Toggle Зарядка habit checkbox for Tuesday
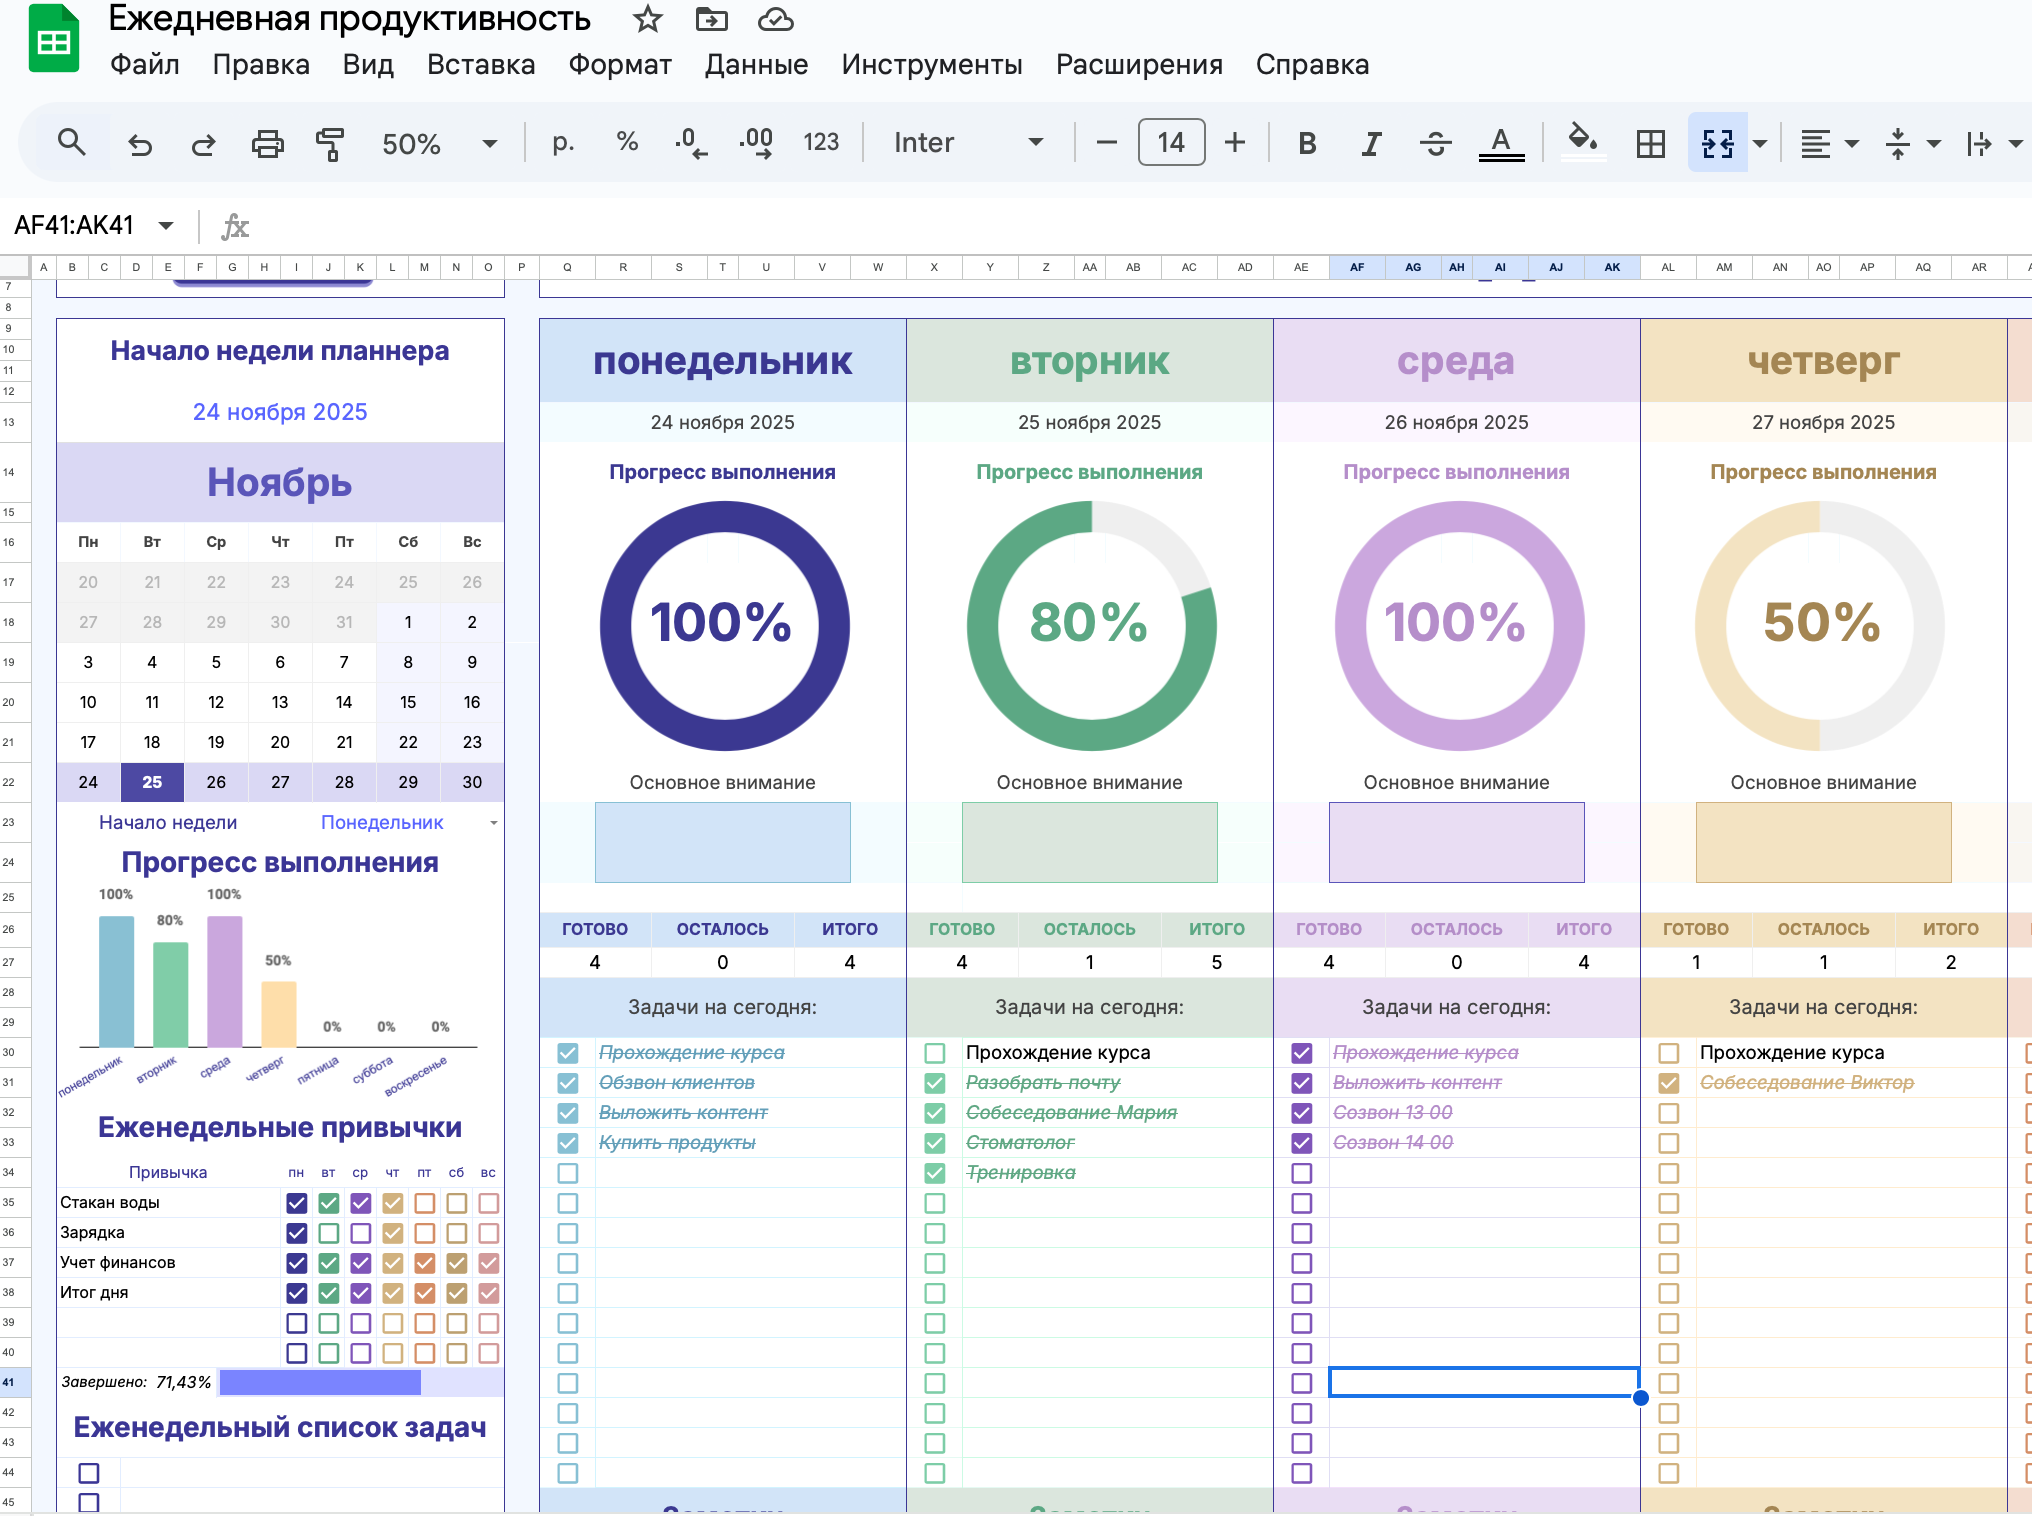This screenshot has height=1516, width=2032. coord(329,1233)
